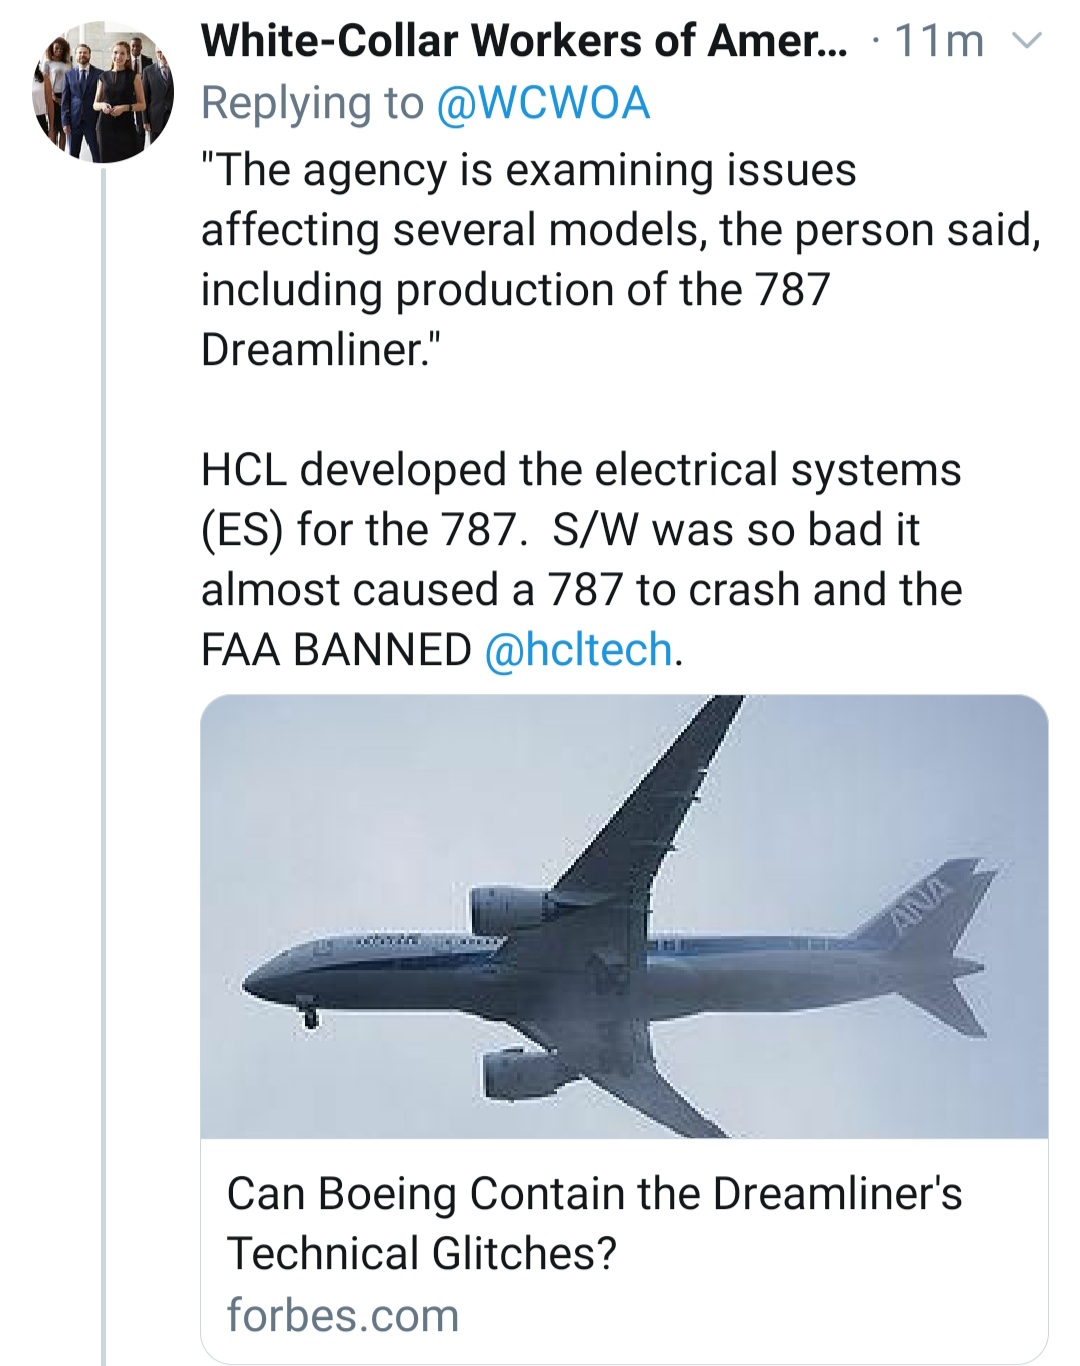Screen dimensions: 1080x1366
Task: Visit the @hcltech mentioned profile
Action: [578, 650]
